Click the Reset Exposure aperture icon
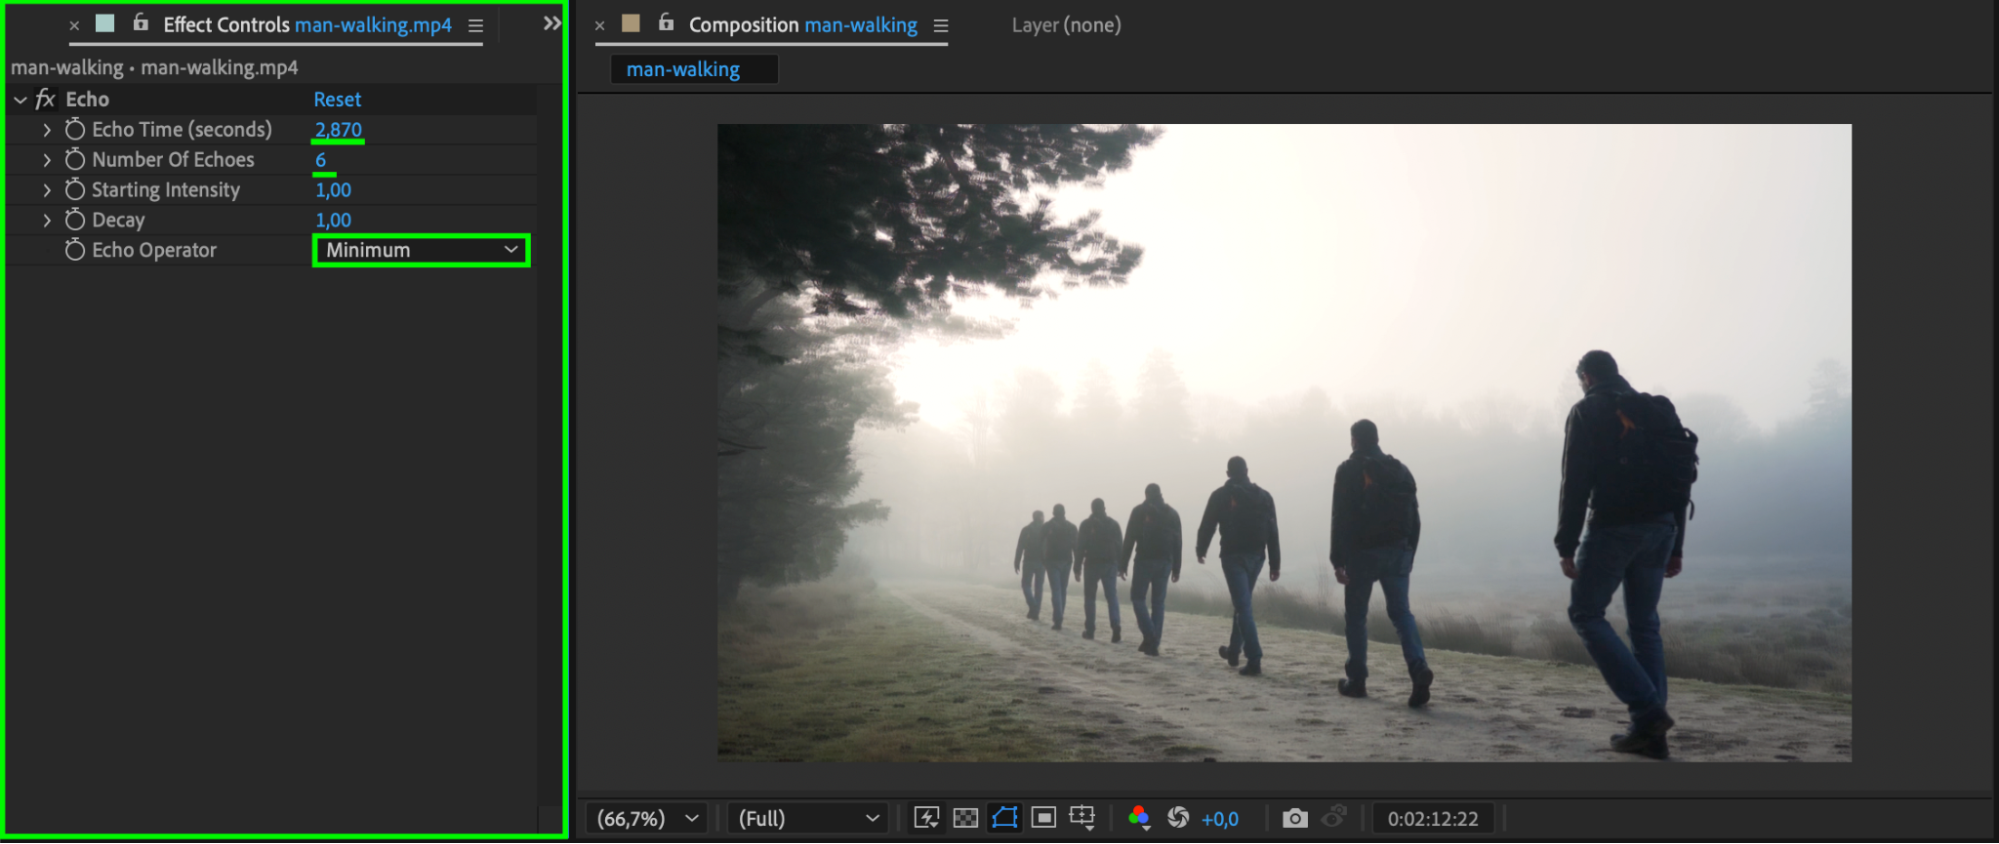Screen dimensions: 1999x844 tap(1178, 818)
